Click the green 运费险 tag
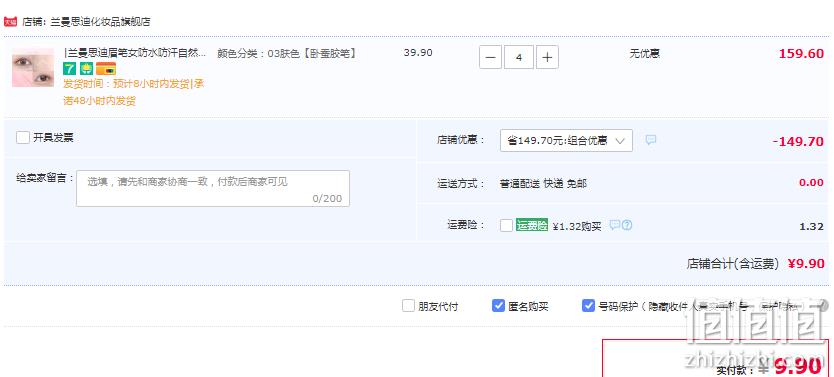Image resolution: width=834 pixels, height=377 pixels. [531, 225]
